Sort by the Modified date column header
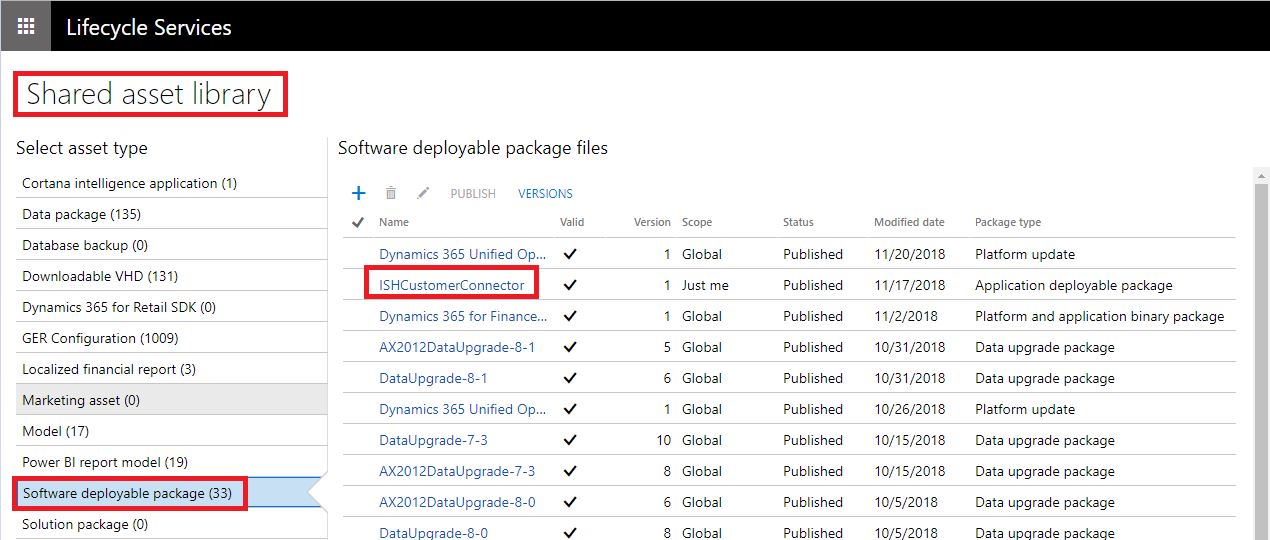 (909, 222)
